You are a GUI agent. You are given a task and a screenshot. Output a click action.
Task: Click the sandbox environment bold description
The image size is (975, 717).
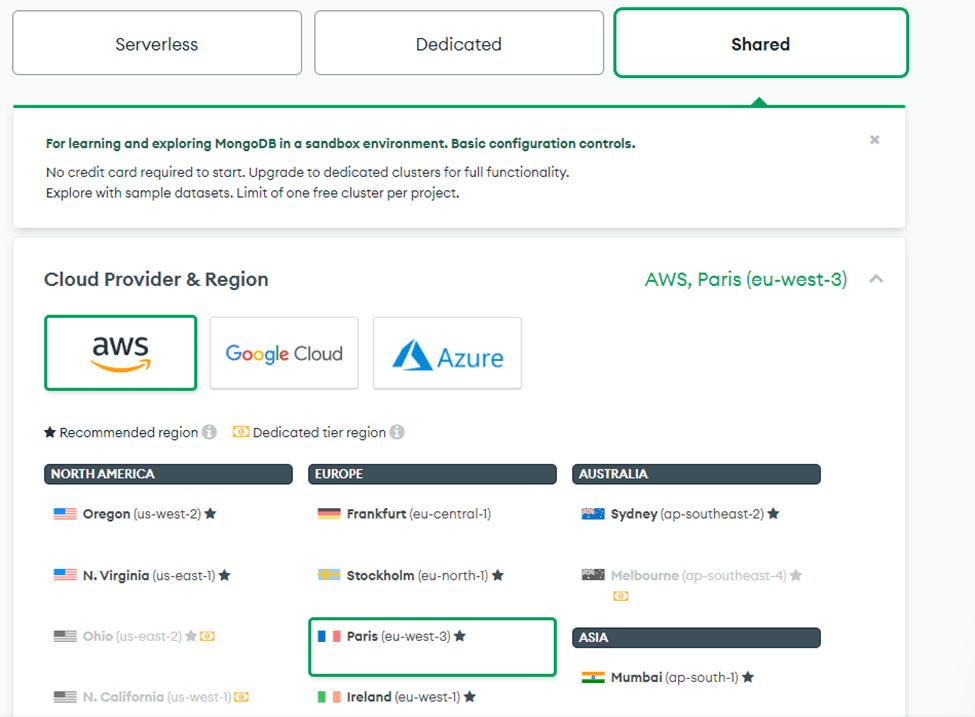point(341,144)
